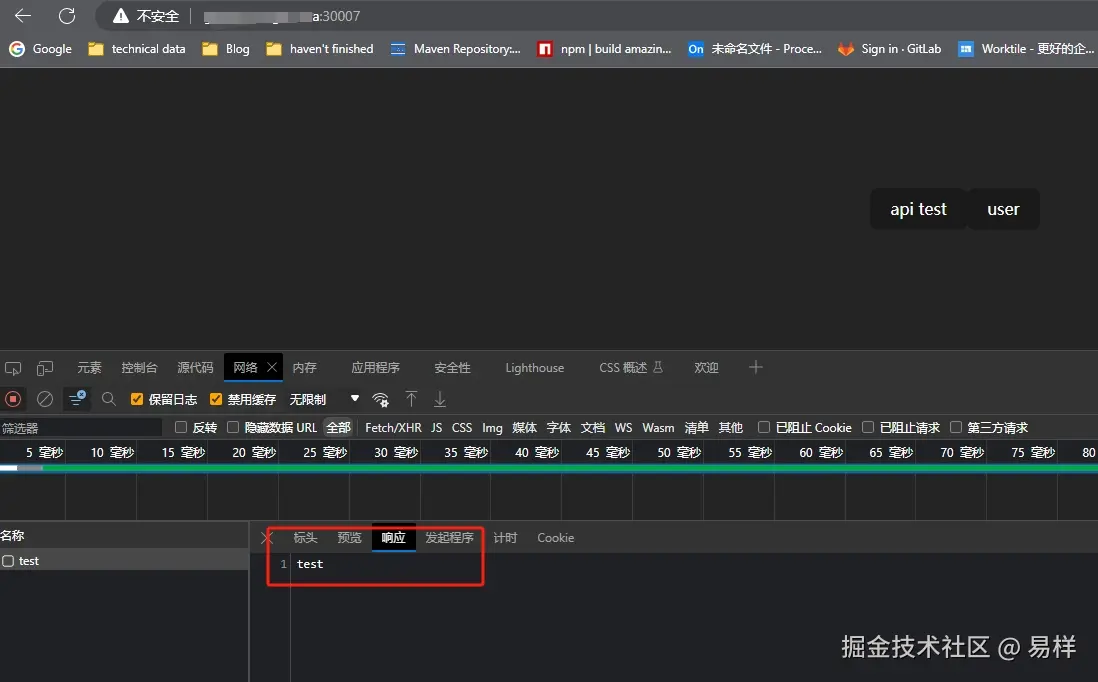Switch to the CSS 概述 tab
Screen dimensions: 1098x682
630,368
